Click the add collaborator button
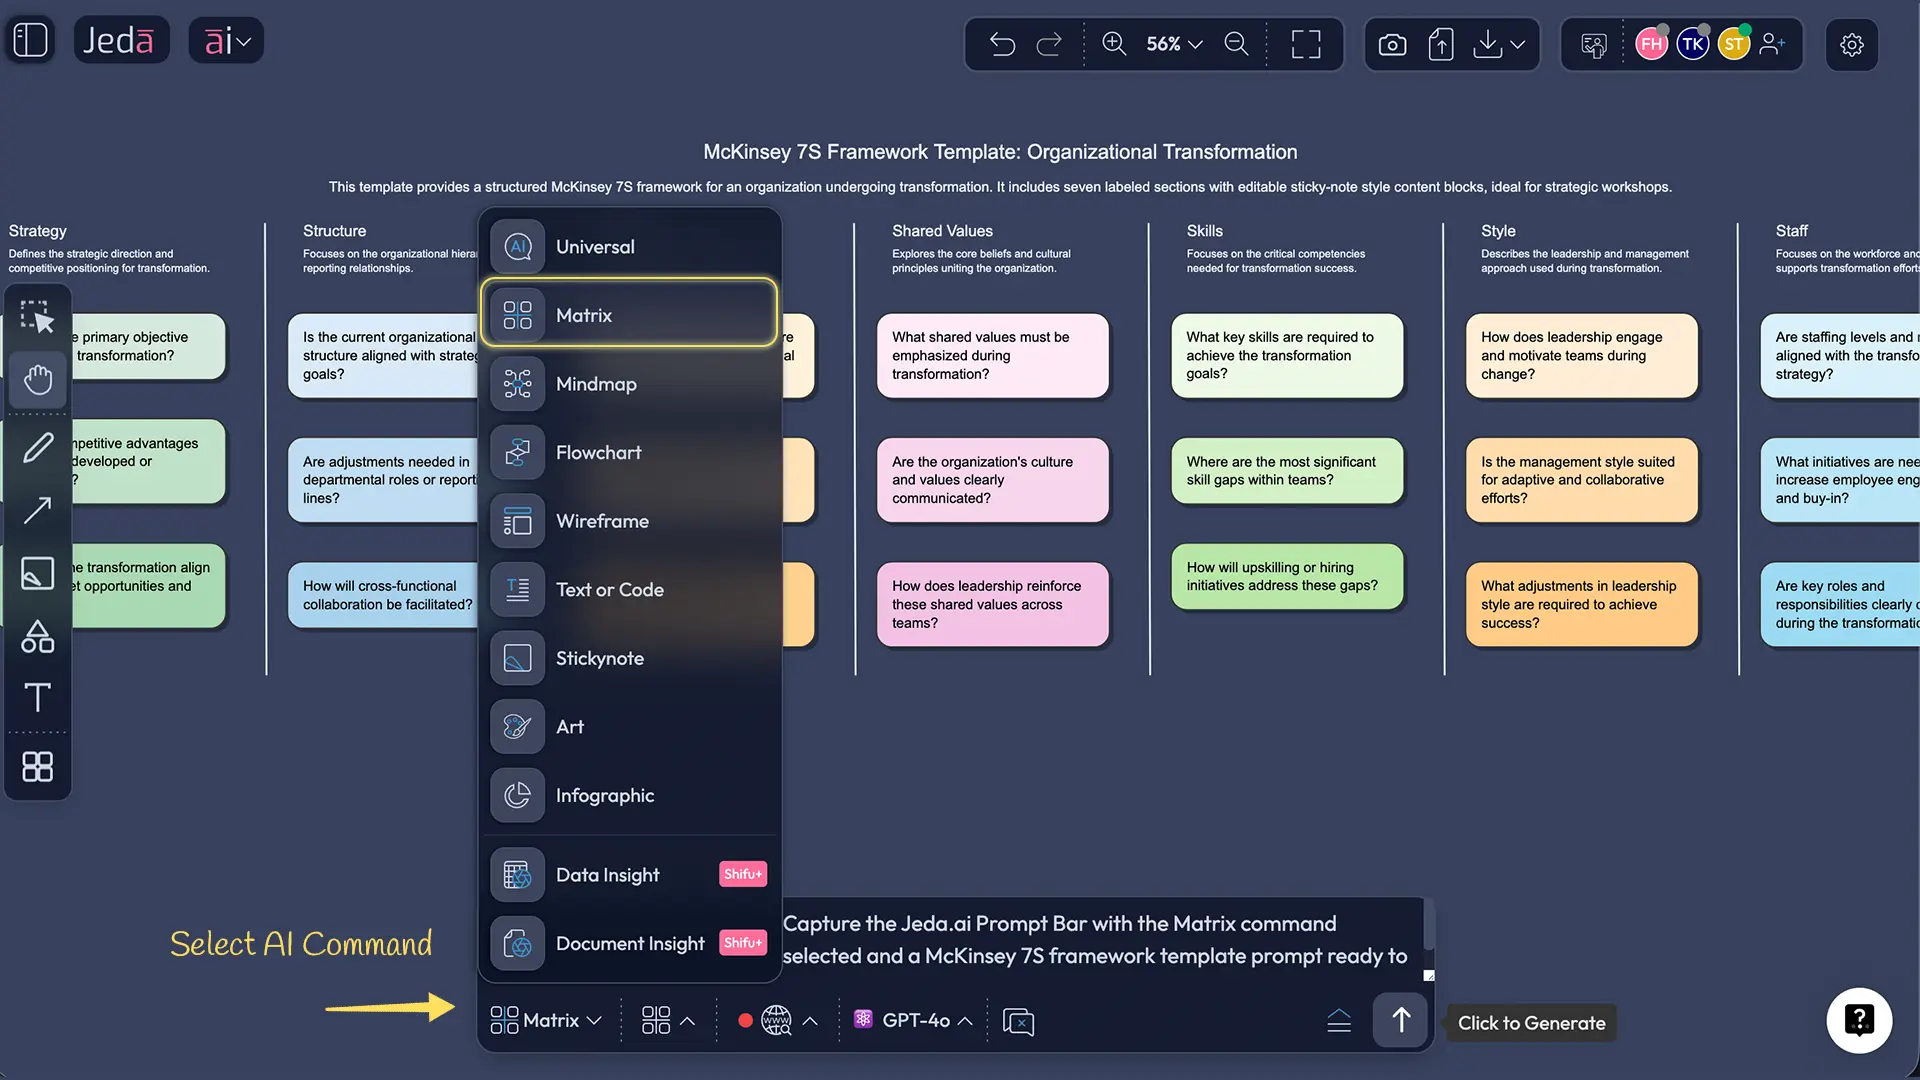This screenshot has width=1920, height=1080. coord(1775,44)
